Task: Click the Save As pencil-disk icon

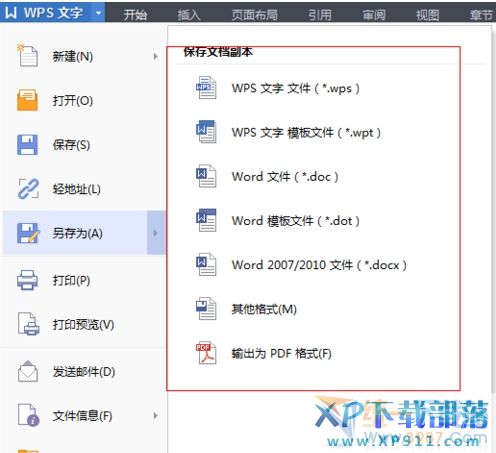Action: 28,233
